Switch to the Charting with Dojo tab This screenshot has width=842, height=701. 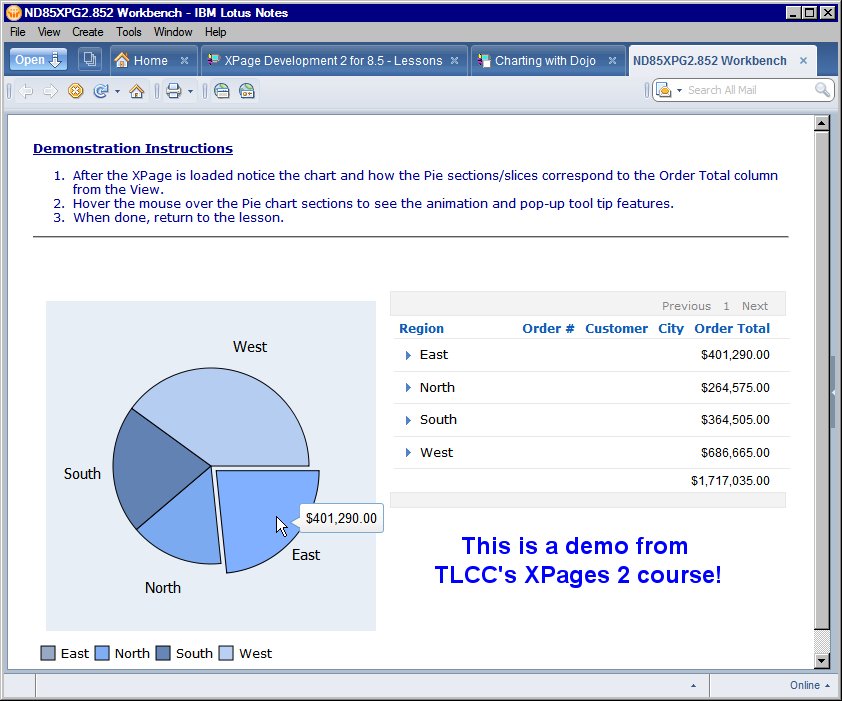coord(545,59)
